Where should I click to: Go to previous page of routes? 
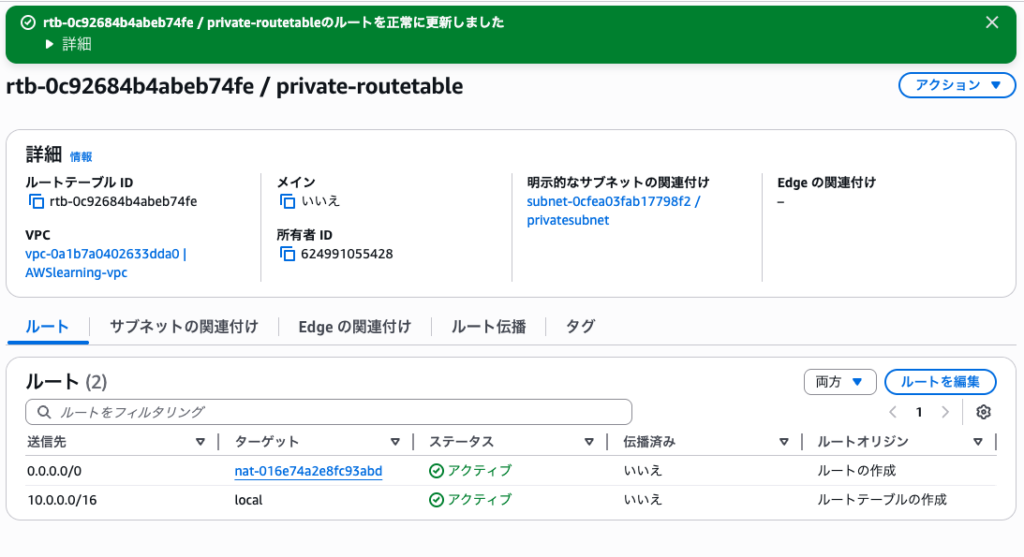pyautogui.click(x=893, y=412)
